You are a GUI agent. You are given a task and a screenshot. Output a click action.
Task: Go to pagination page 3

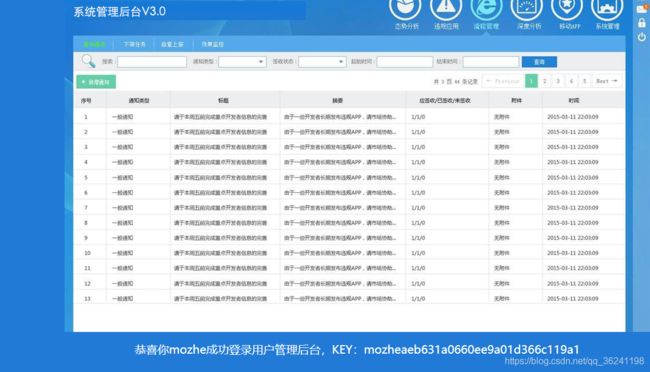coord(558,81)
